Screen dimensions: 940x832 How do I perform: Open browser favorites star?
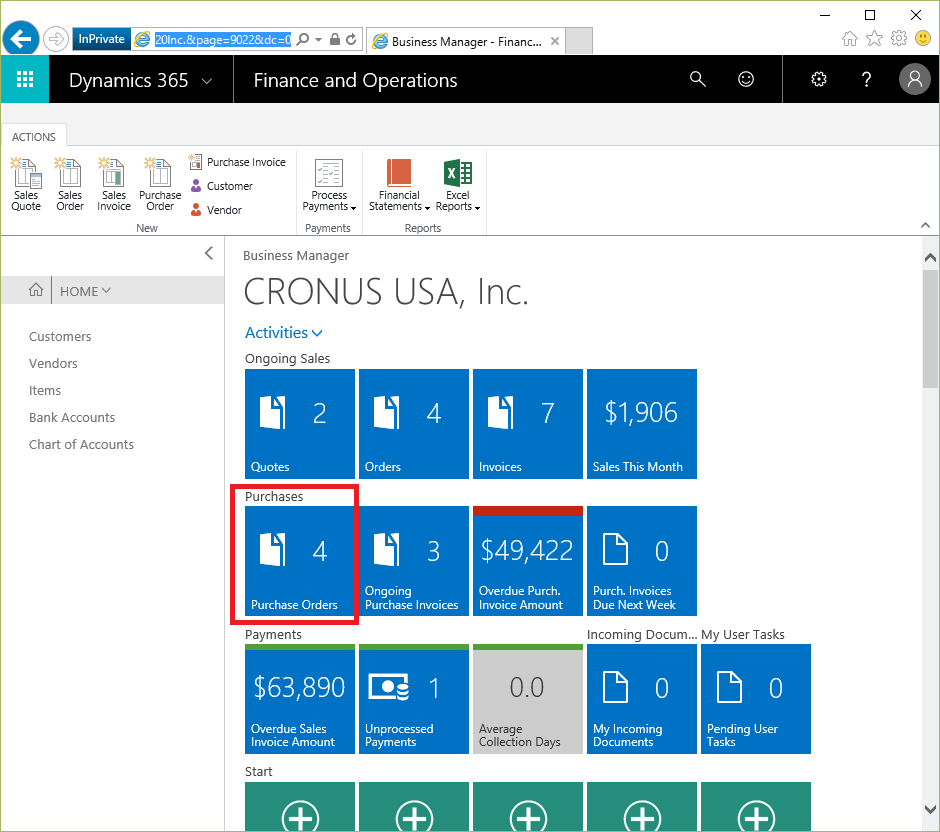tap(875, 39)
